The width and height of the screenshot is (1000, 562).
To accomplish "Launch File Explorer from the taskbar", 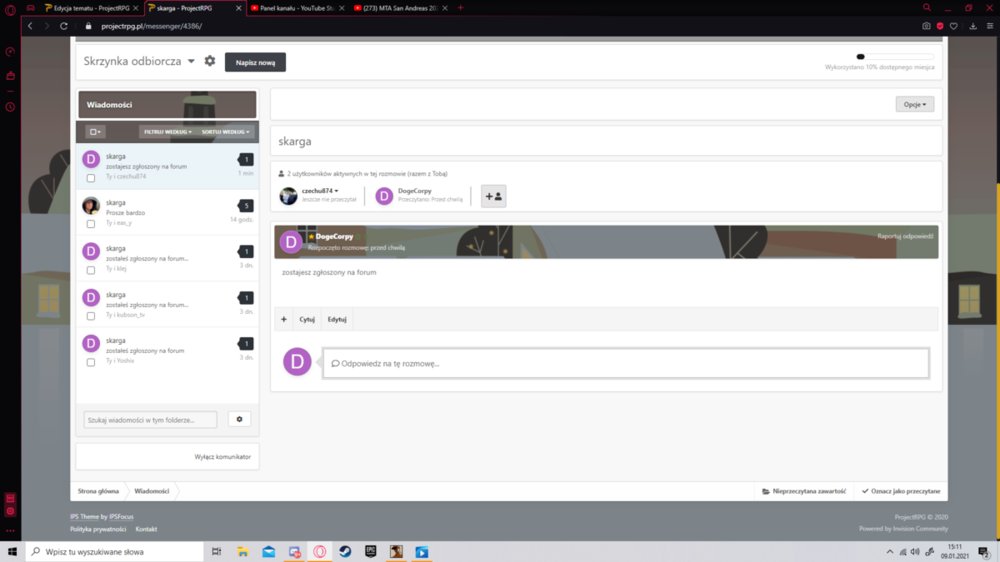I will coord(242,552).
